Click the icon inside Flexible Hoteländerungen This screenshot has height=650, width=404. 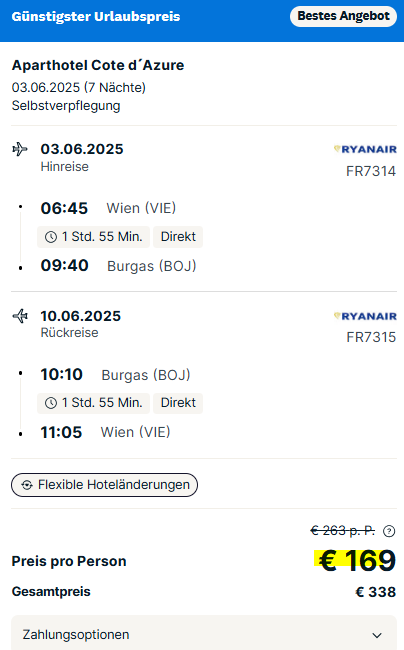(27, 485)
